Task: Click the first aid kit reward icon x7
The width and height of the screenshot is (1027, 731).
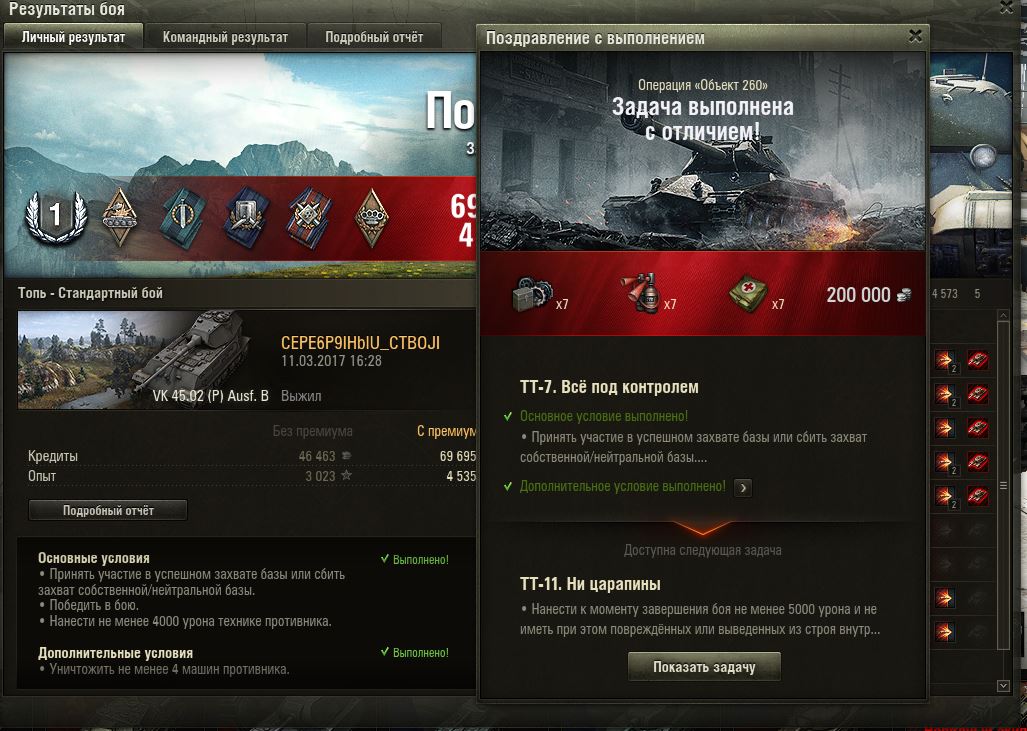Action: pos(749,294)
